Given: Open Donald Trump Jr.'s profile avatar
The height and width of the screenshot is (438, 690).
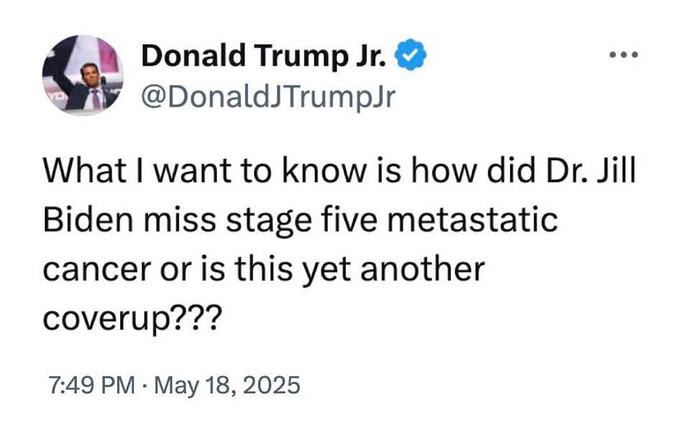Looking at the screenshot, I should point(83,75).
